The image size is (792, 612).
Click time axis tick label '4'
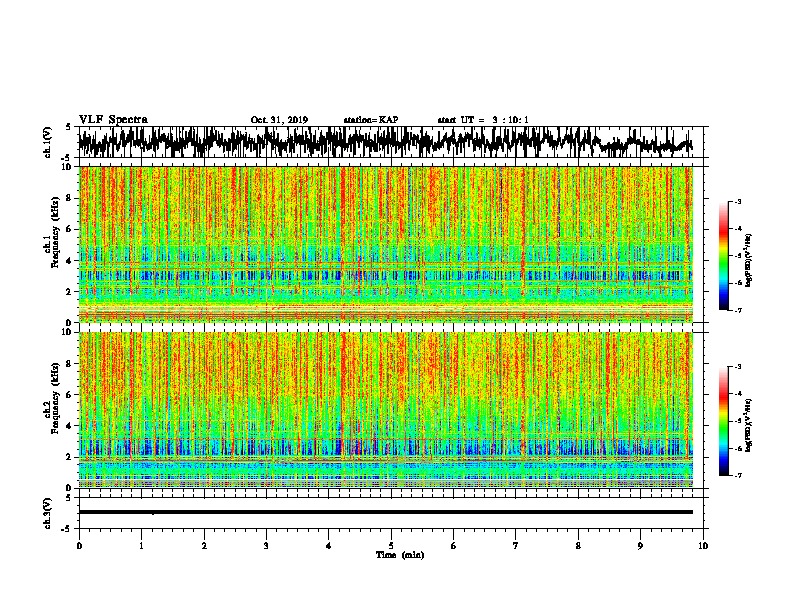[x=329, y=546]
